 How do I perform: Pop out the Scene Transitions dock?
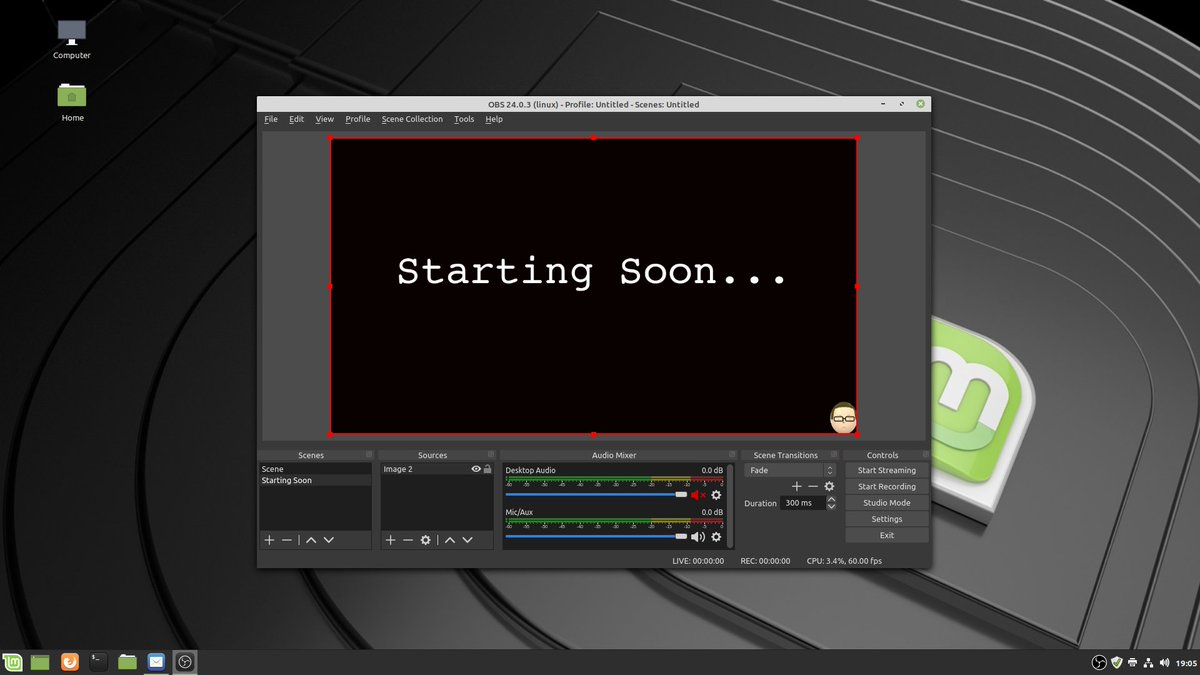pyautogui.click(x=835, y=455)
